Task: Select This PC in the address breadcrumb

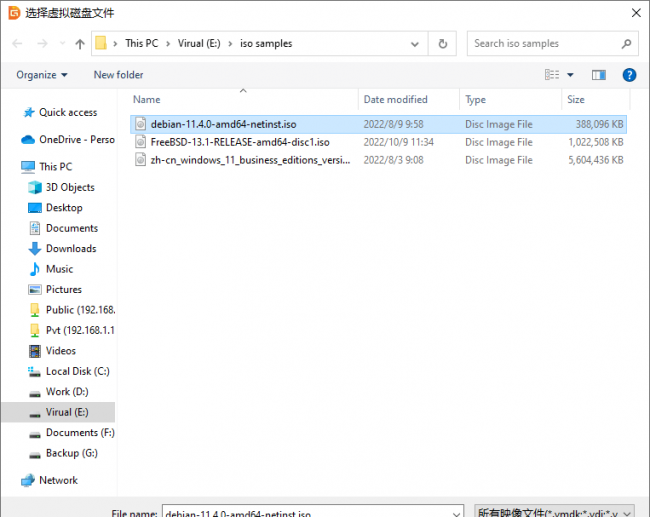Action: pyautogui.click(x=142, y=44)
